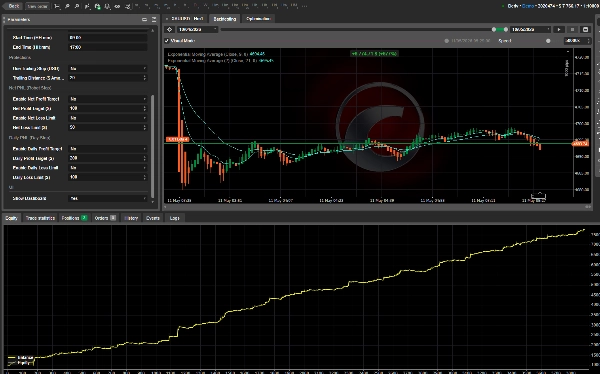Viewport: 600px width, 374px height.
Task: Click the chart auto-scroll icon near time axis
Action: (x=539, y=196)
